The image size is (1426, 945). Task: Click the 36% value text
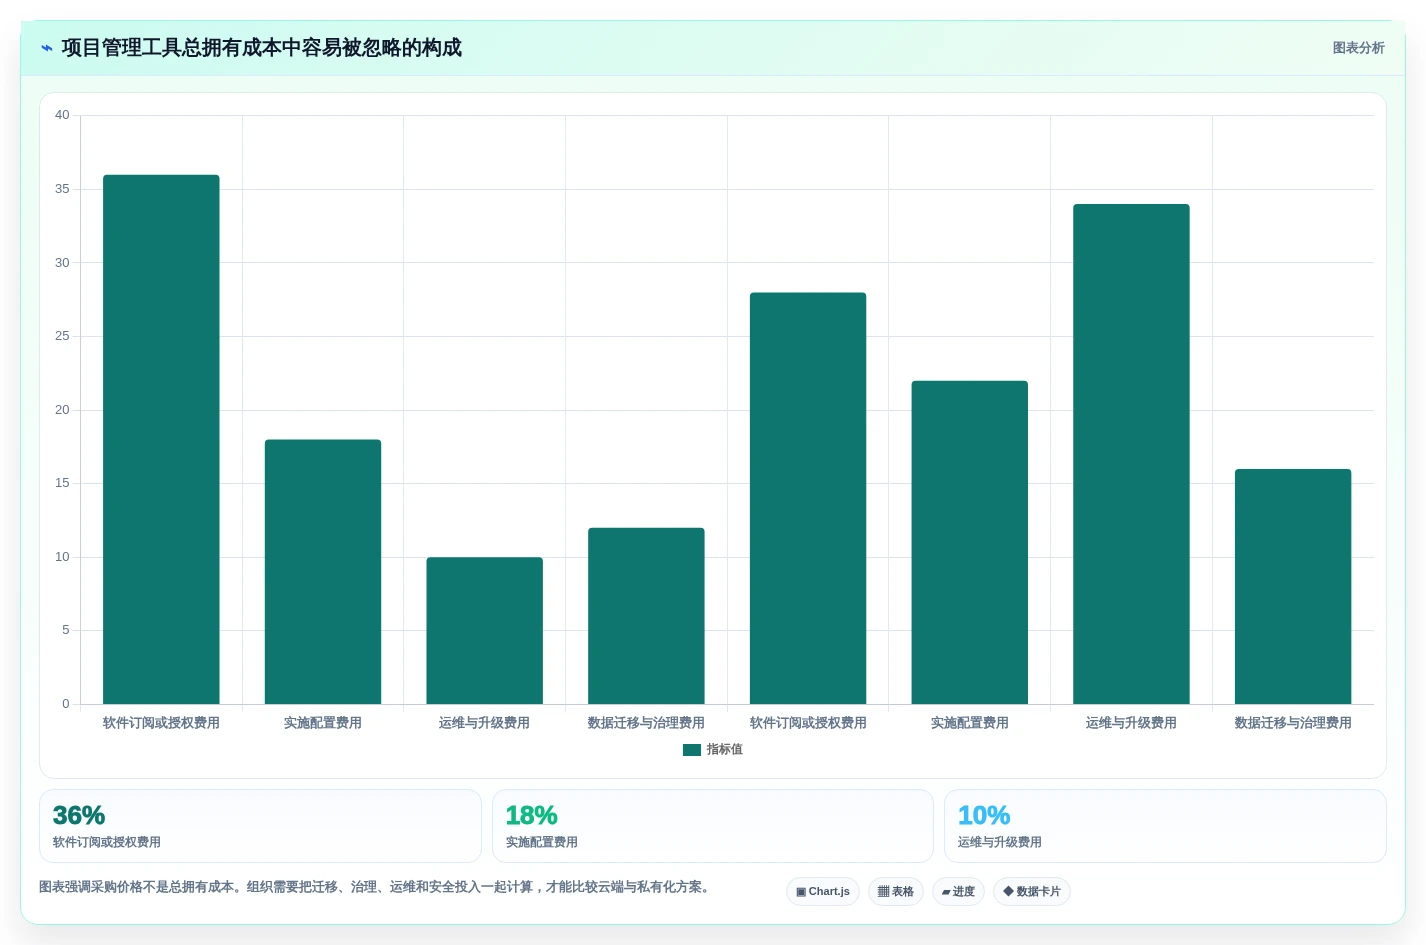79,816
